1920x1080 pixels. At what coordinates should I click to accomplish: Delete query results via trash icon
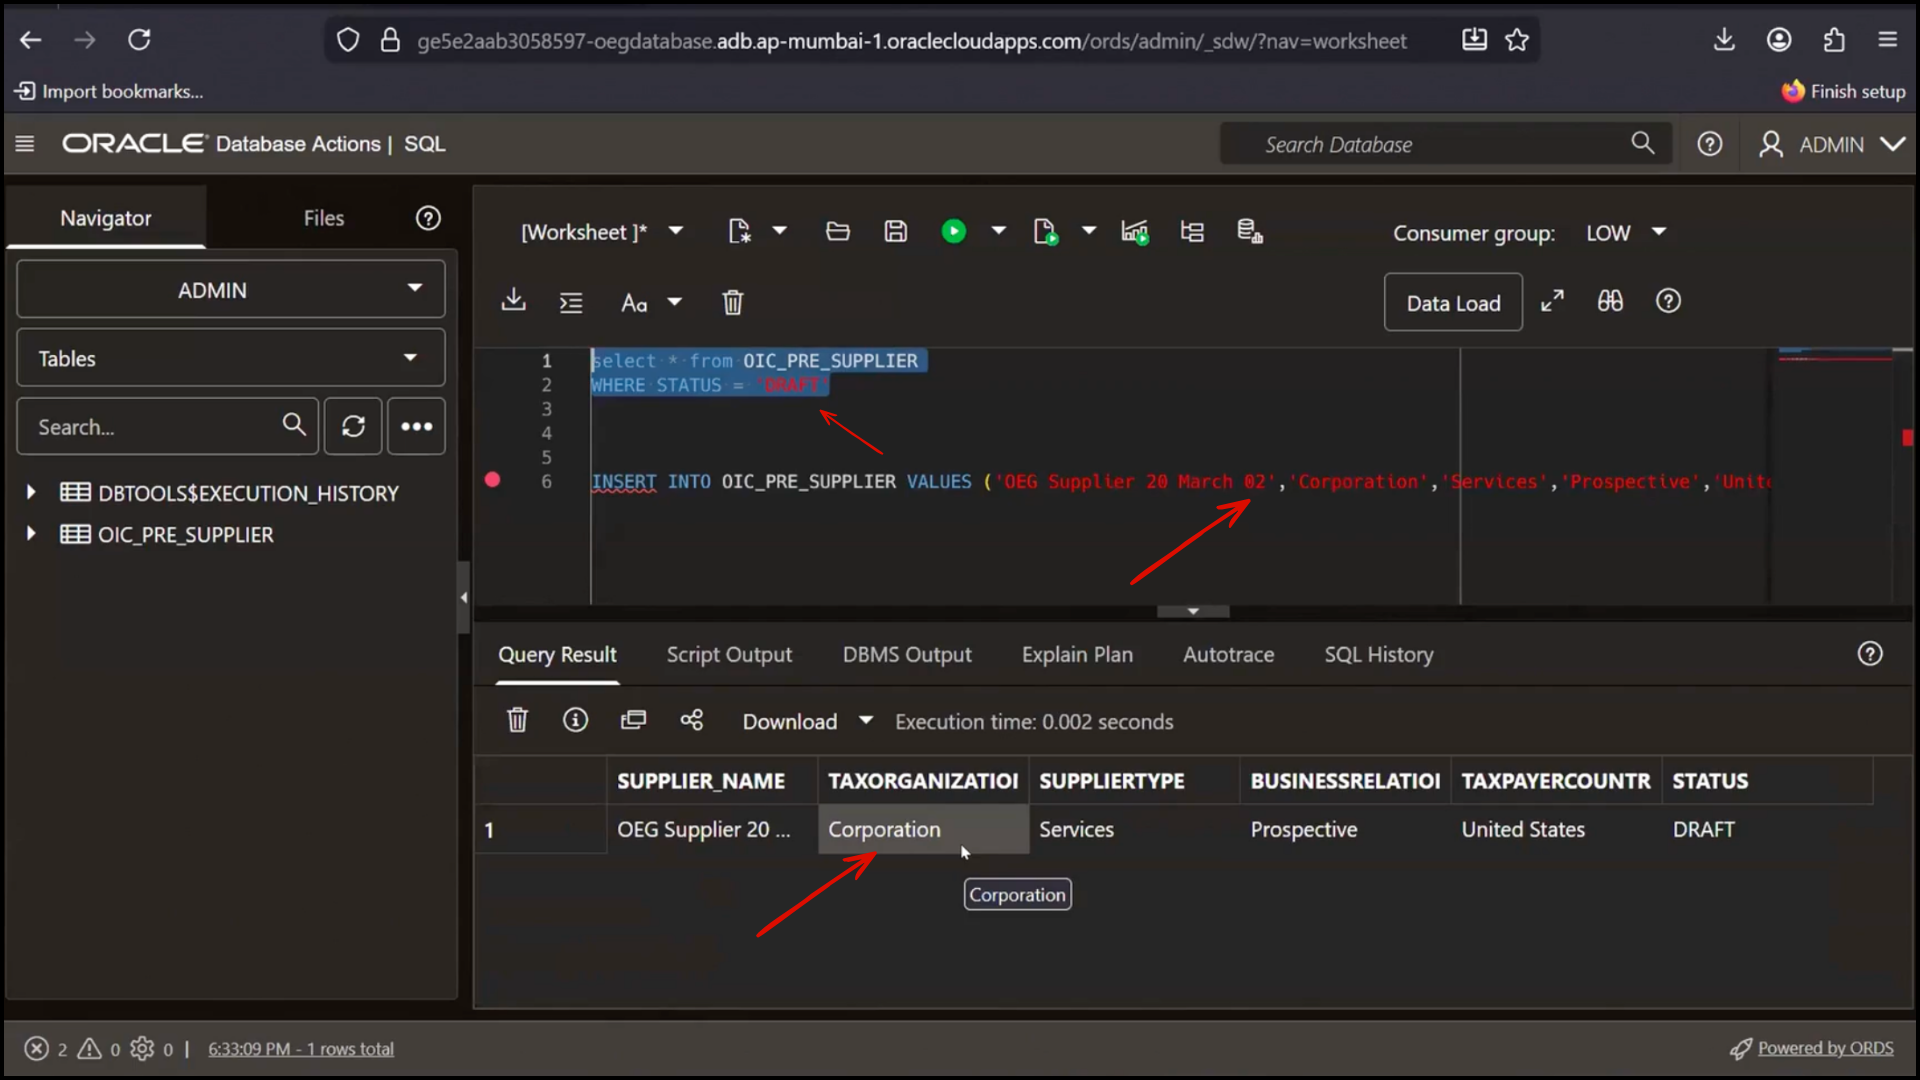pos(517,720)
